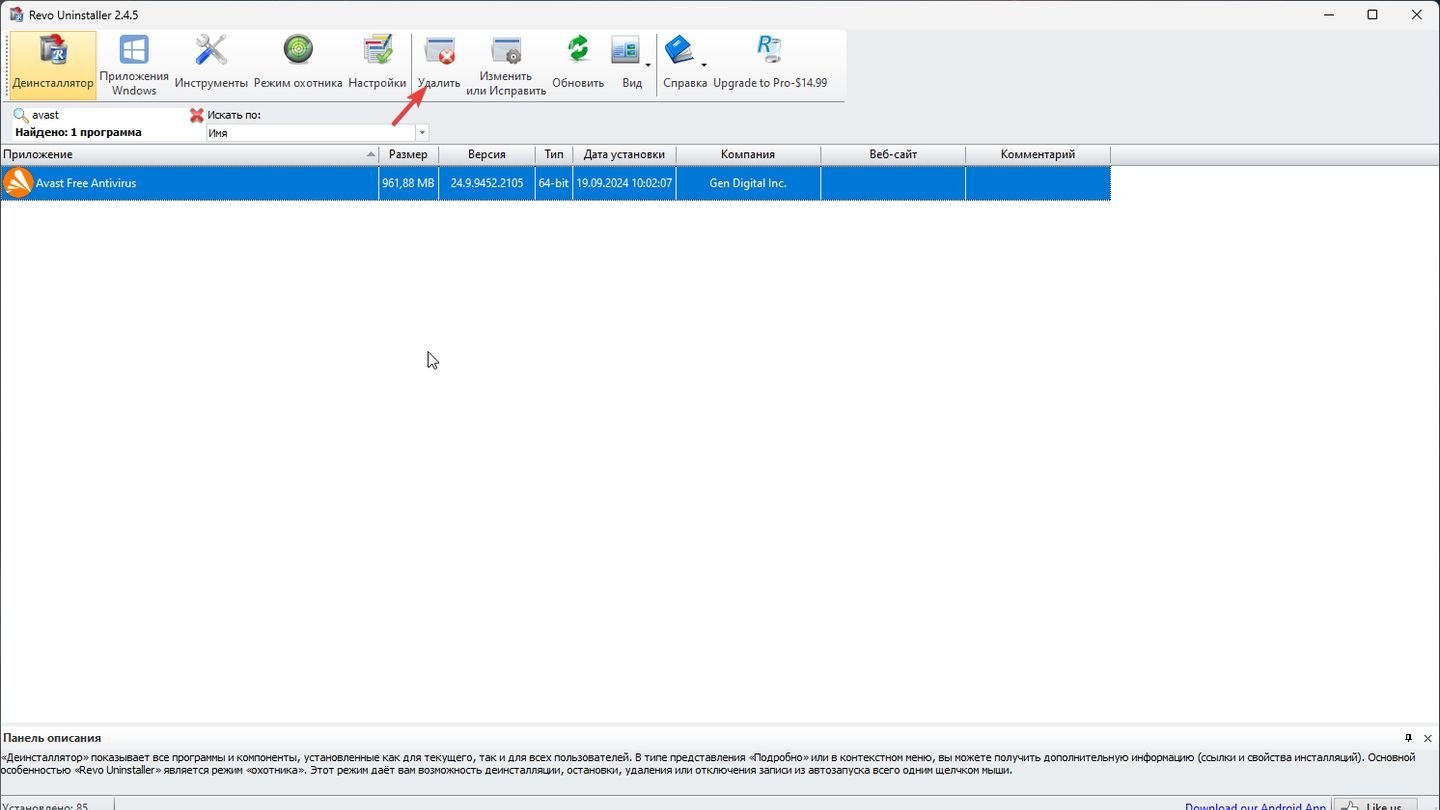Sort by Комментарий column header

(1038, 154)
